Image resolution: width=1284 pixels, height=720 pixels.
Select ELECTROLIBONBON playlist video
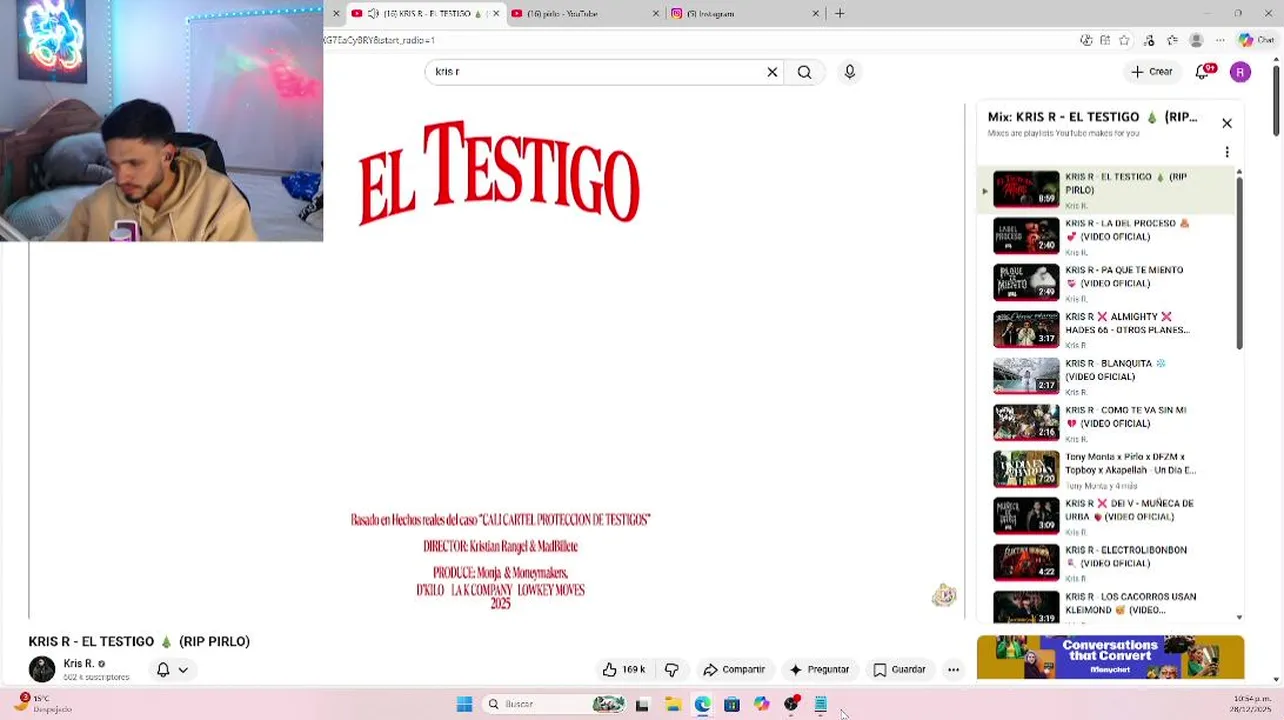[1108, 563]
